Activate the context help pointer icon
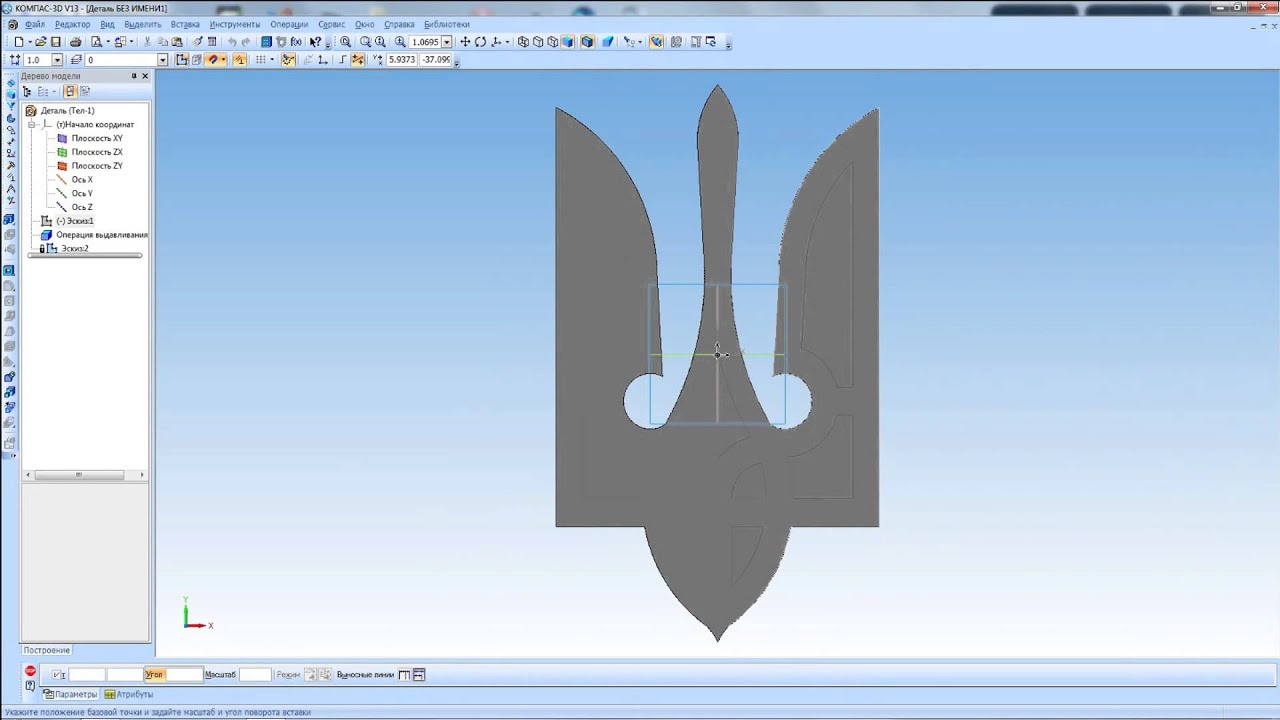 pos(315,42)
